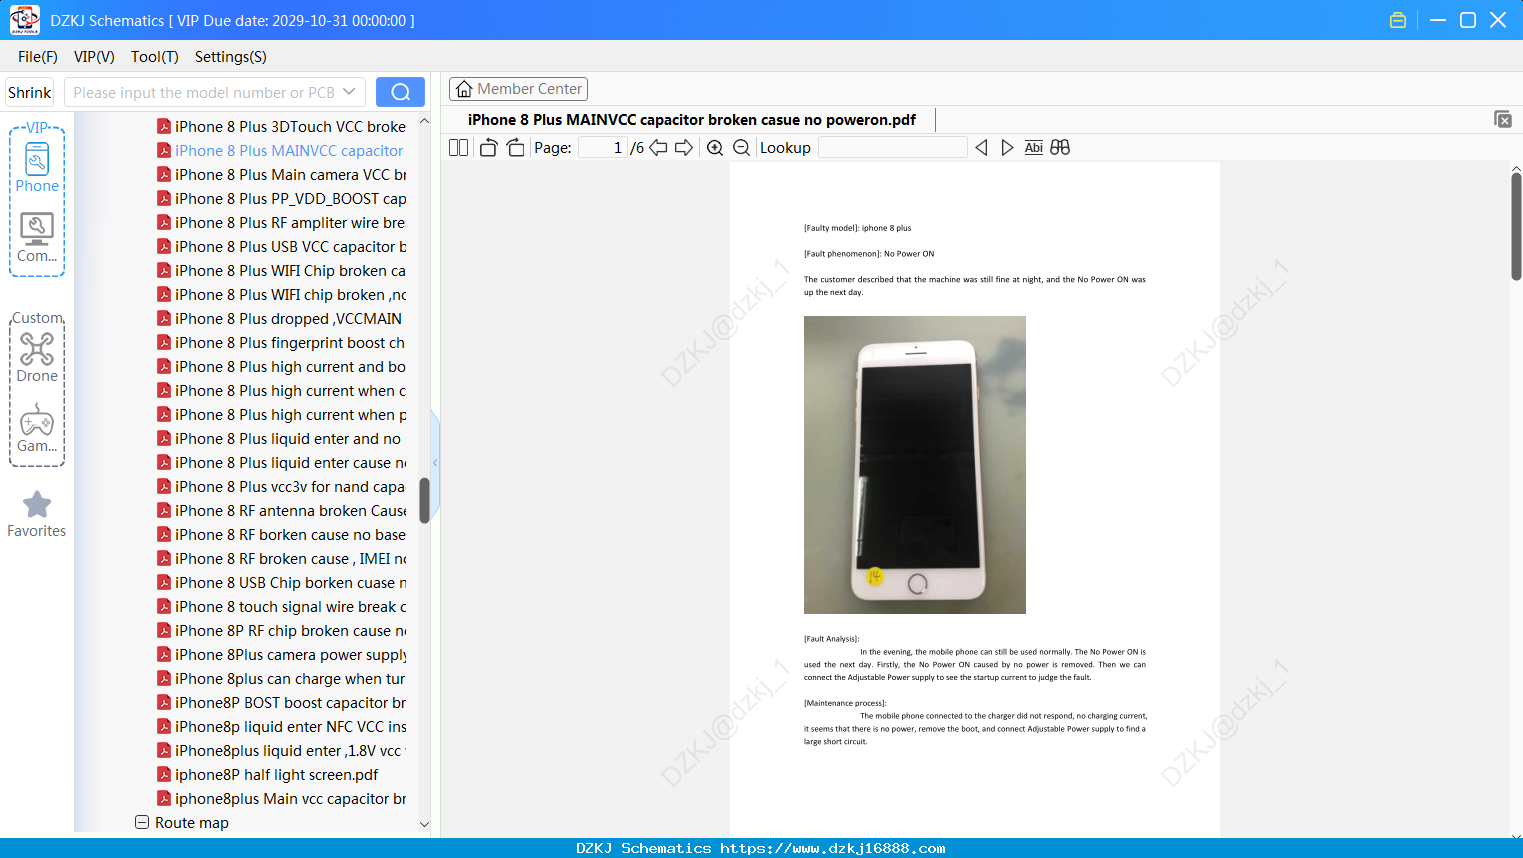
Task: Open 'iPhone 8 Plus RF ampliter wire' file
Action: [290, 222]
